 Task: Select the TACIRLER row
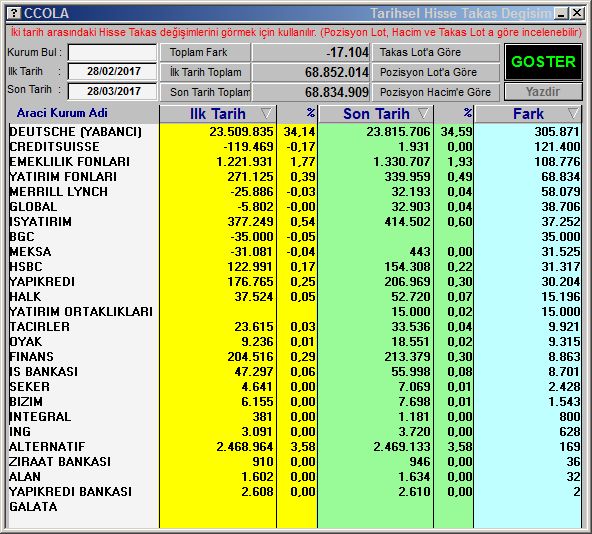click(294, 327)
